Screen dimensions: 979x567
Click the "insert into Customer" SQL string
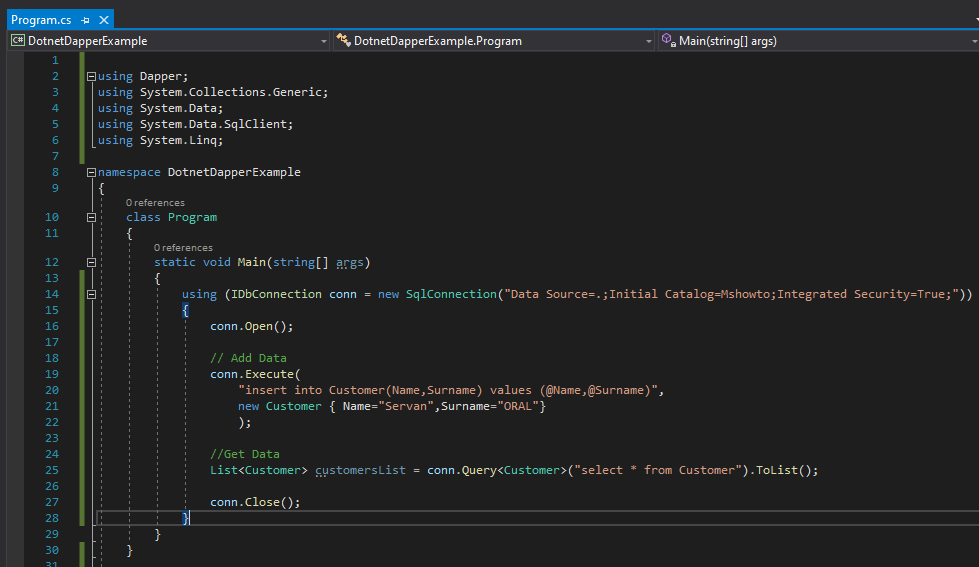point(448,390)
